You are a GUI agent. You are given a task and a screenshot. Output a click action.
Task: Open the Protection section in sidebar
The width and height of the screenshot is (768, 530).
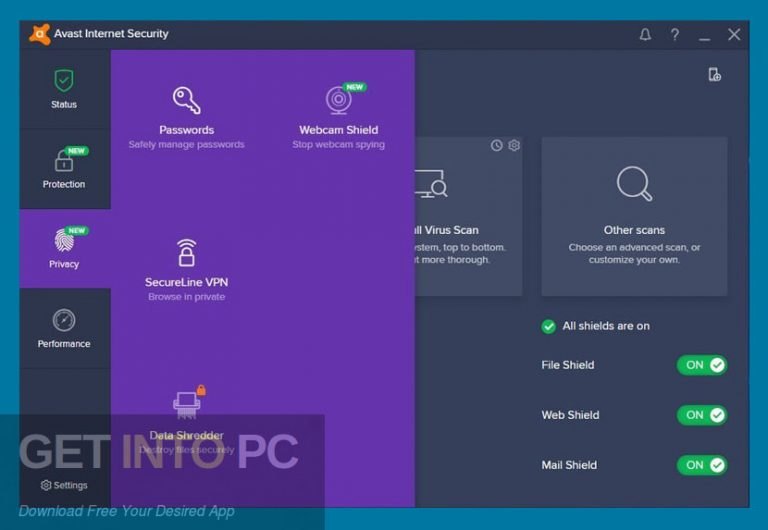pyautogui.click(x=64, y=169)
